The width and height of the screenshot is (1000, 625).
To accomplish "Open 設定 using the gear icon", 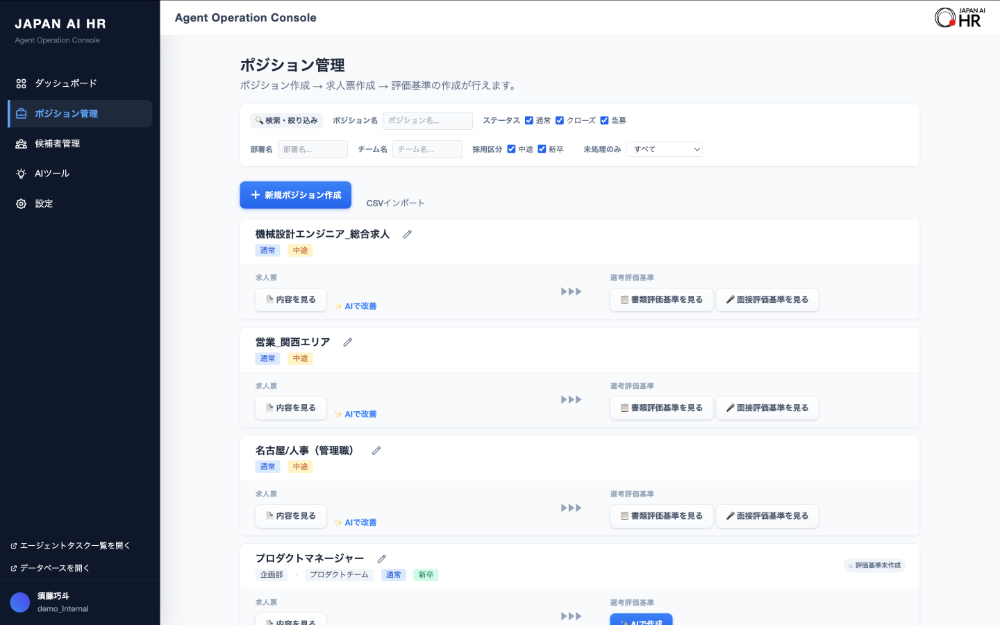I will [x=21, y=203].
